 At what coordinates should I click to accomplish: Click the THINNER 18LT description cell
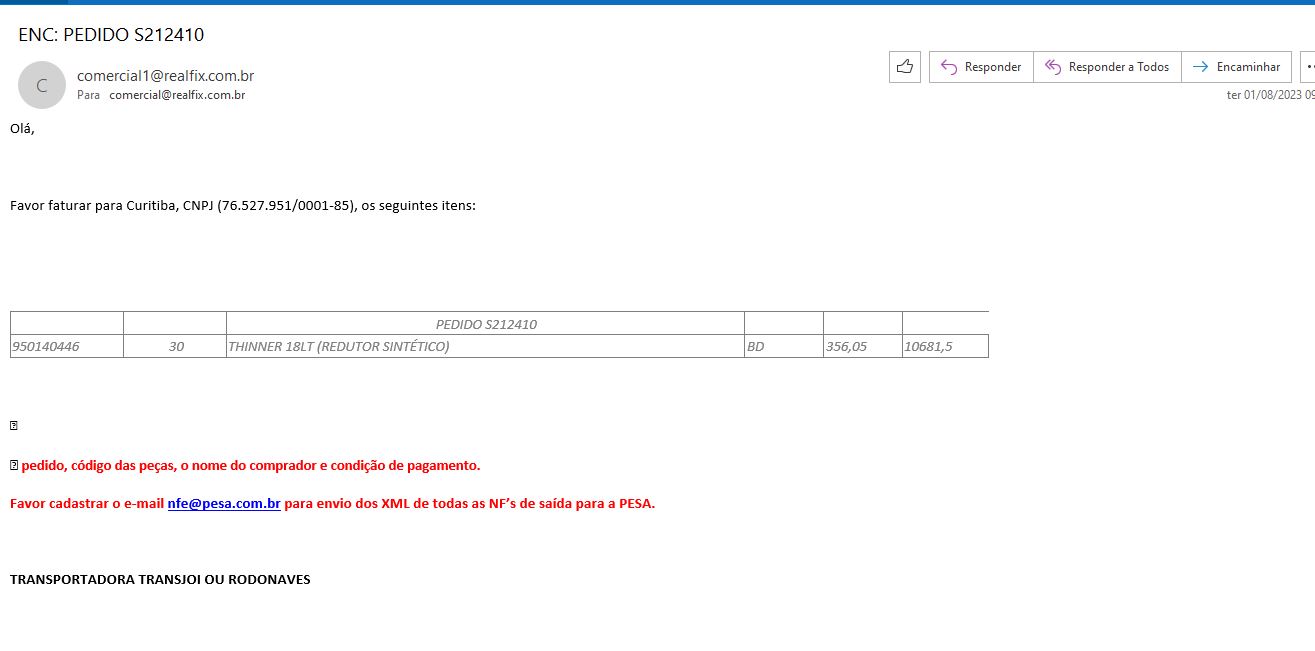[x=339, y=347]
